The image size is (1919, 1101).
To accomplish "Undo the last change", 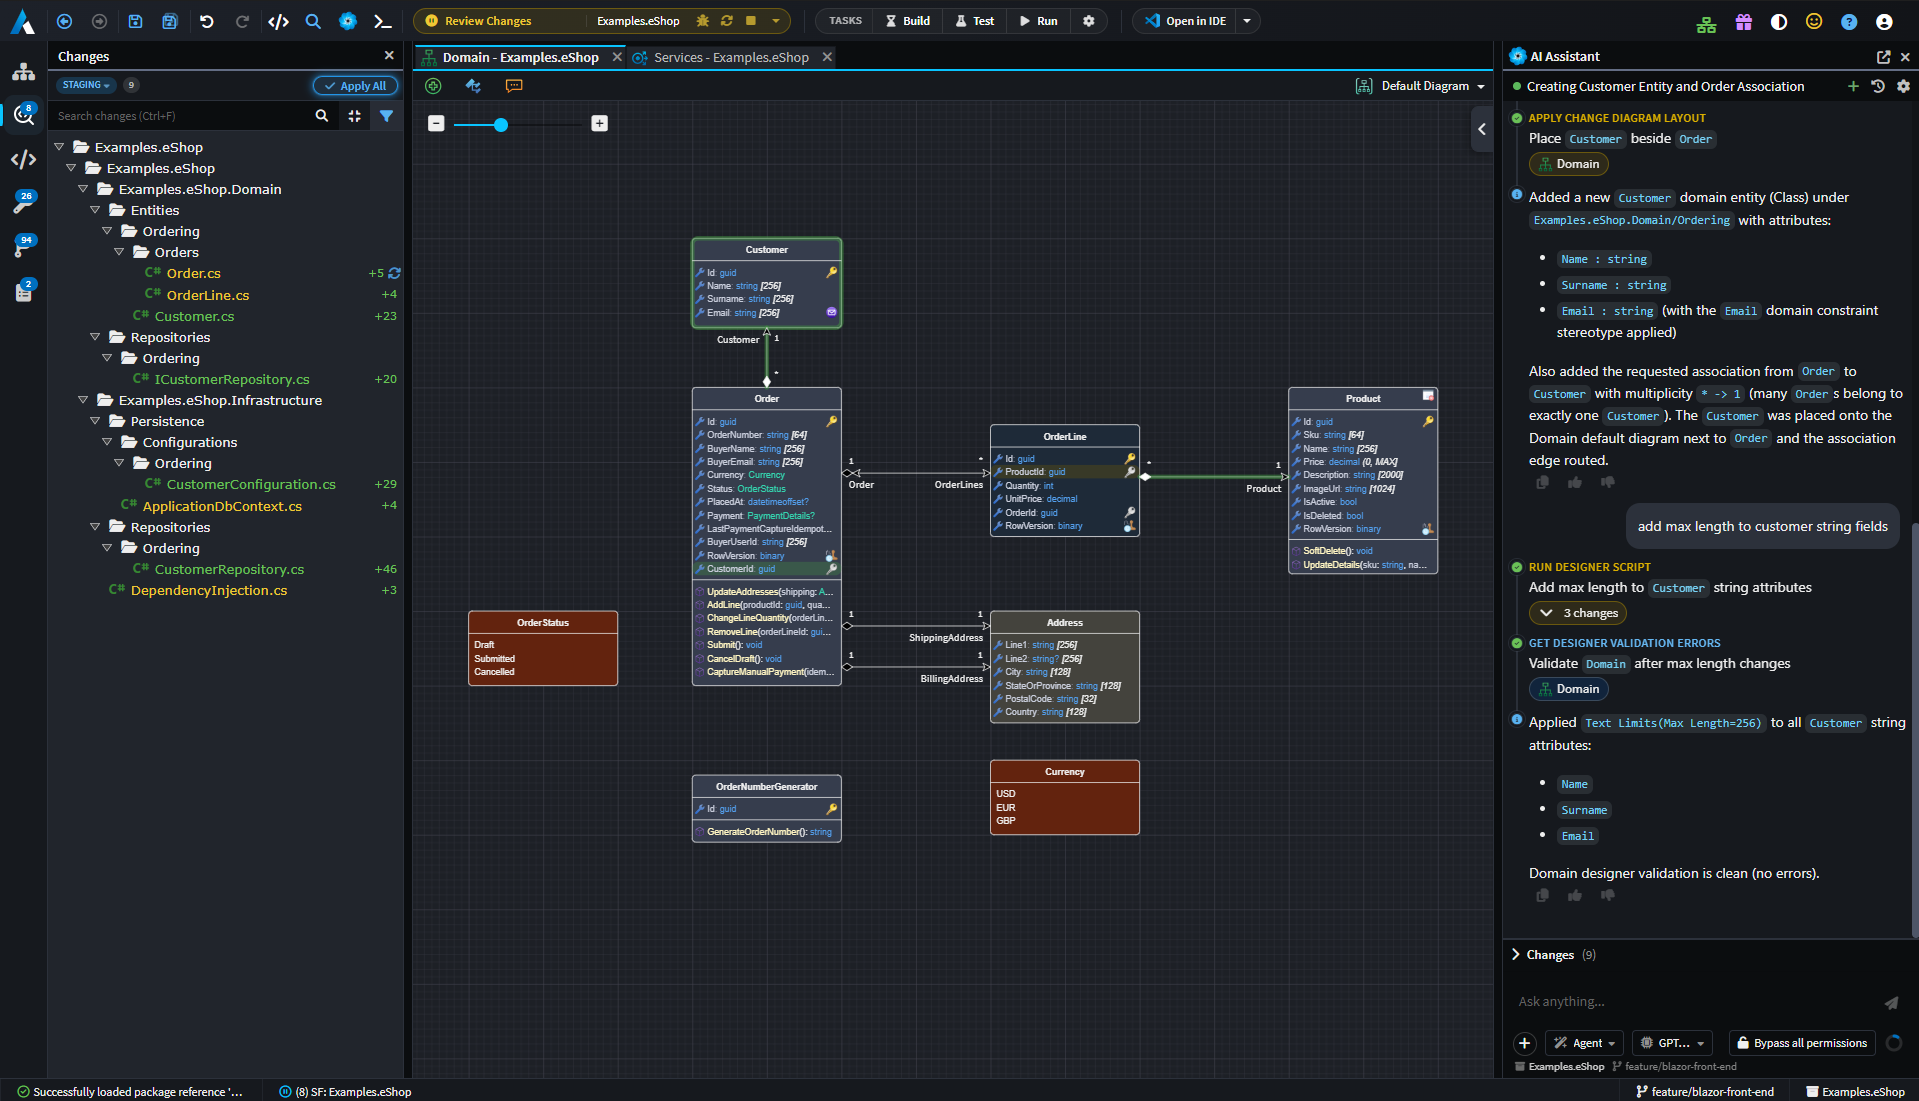I will click(207, 21).
